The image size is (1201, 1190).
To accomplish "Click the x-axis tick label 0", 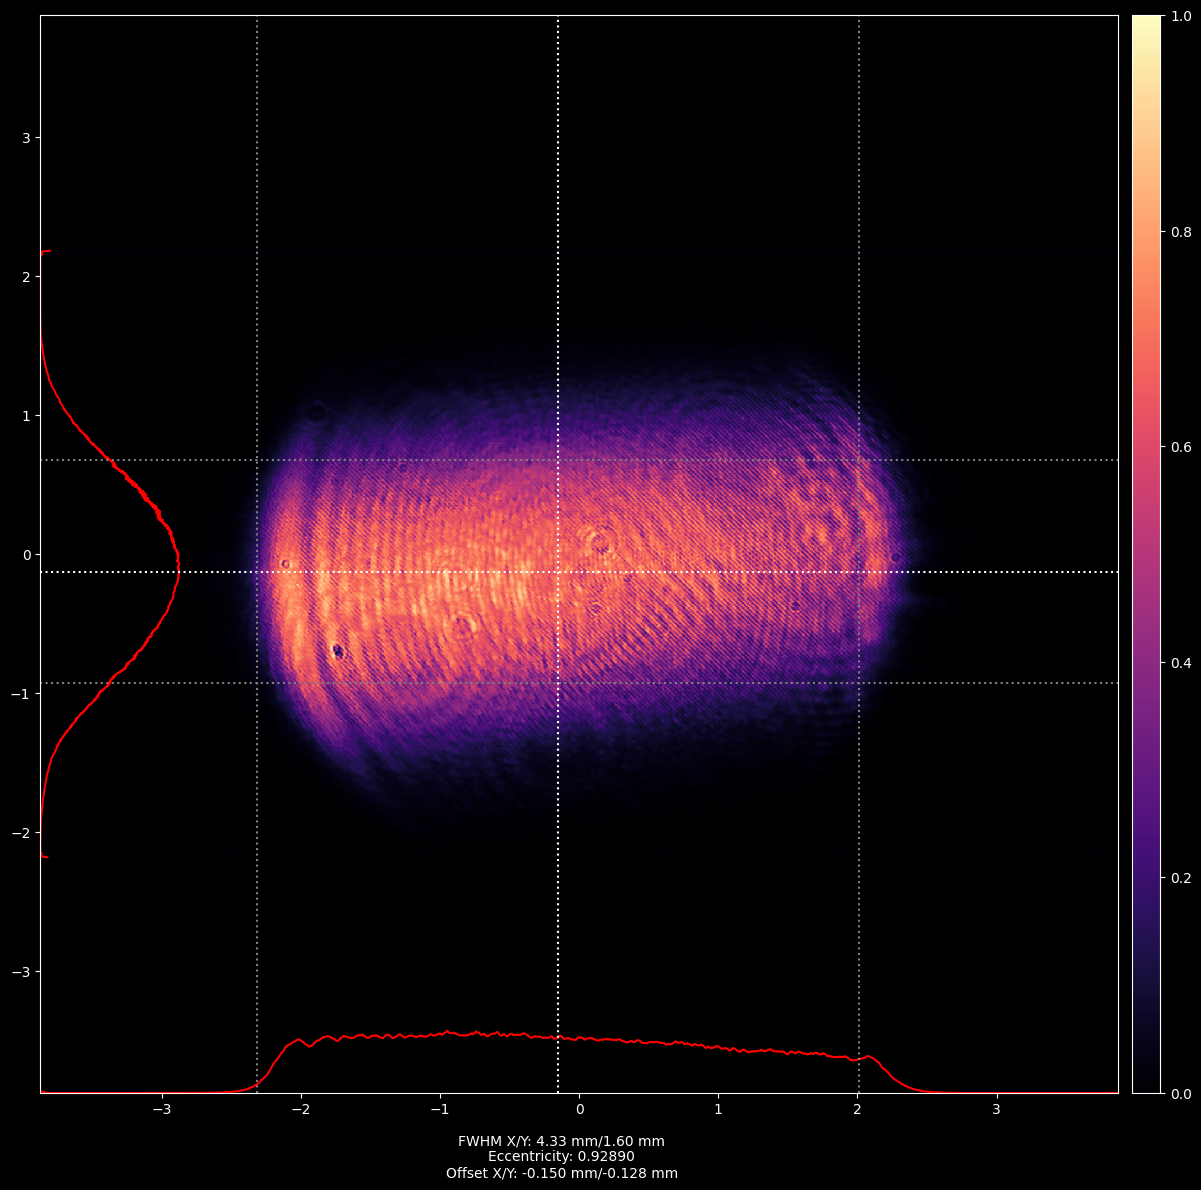I will [x=579, y=1110].
